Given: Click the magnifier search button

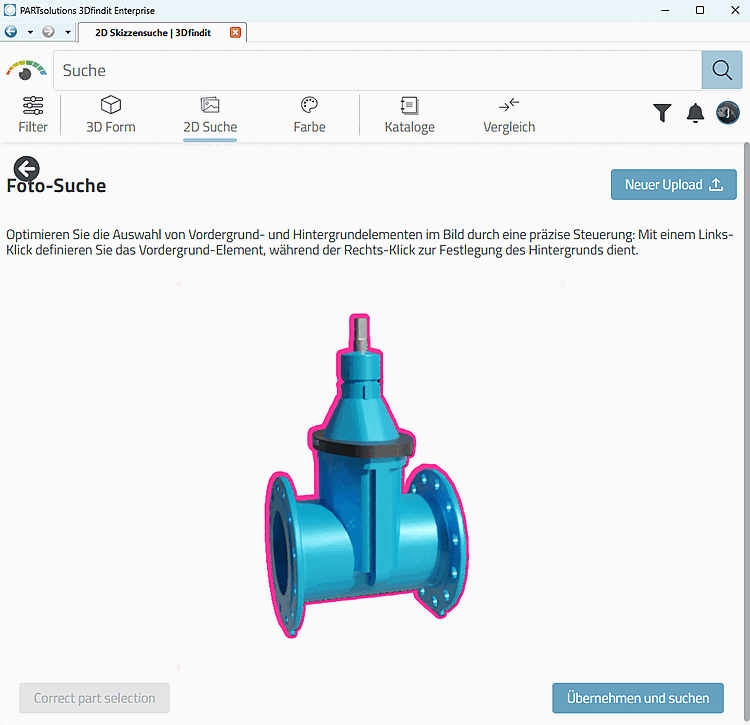Looking at the screenshot, I should 722,70.
